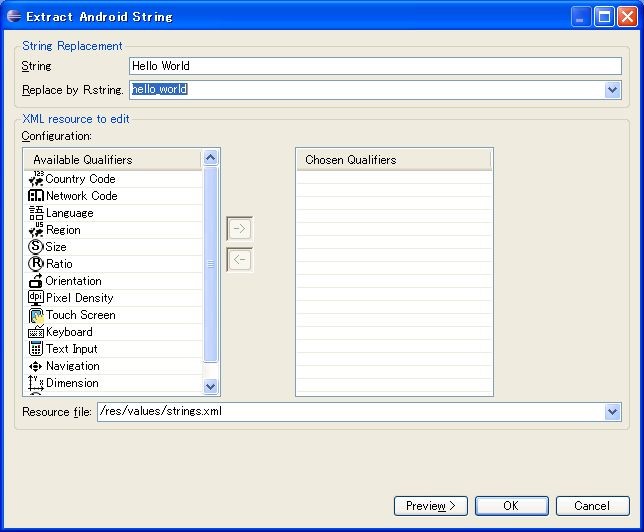Click the qualifiers list scrollbar thumb
Screen dimensions: 644x532
[210, 265]
